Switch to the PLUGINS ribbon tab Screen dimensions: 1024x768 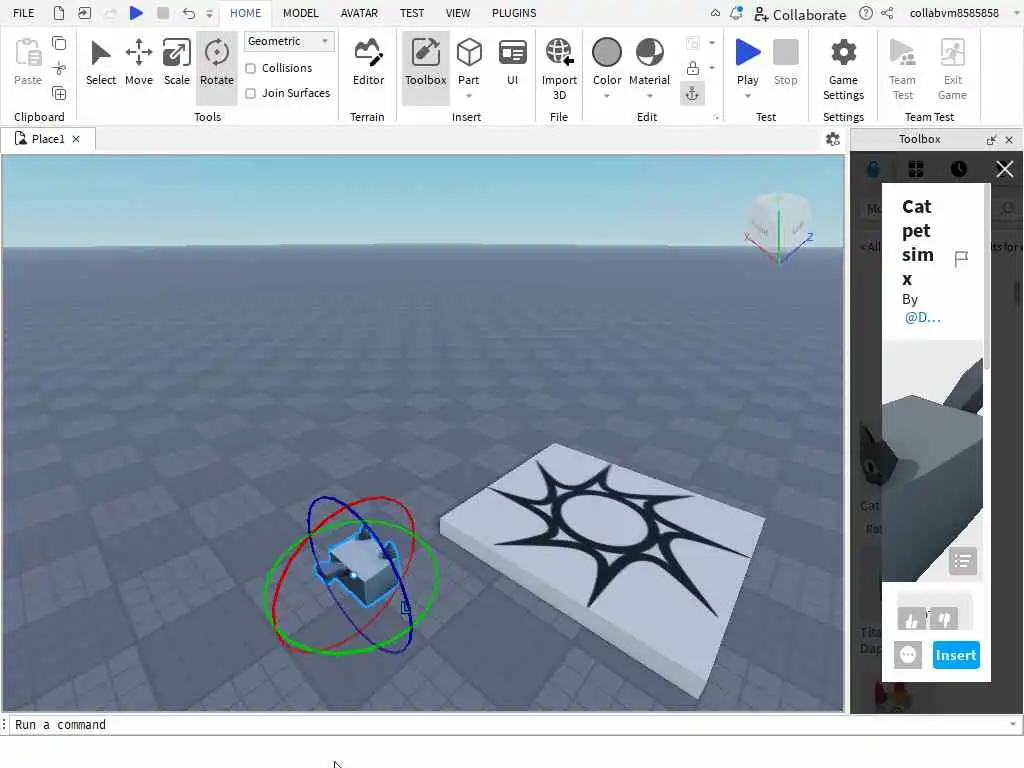(514, 13)
